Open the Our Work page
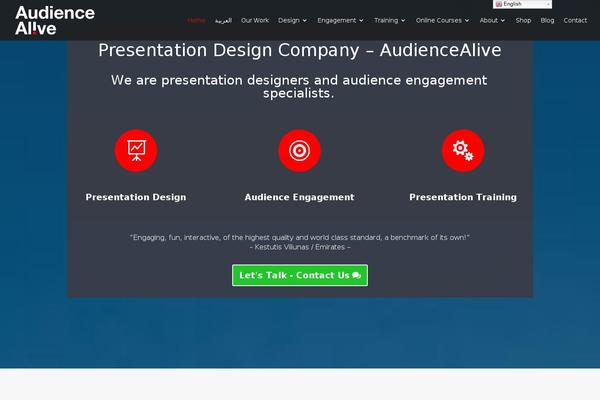The height and width of the screenshot is (400, 600). point(255,20)
